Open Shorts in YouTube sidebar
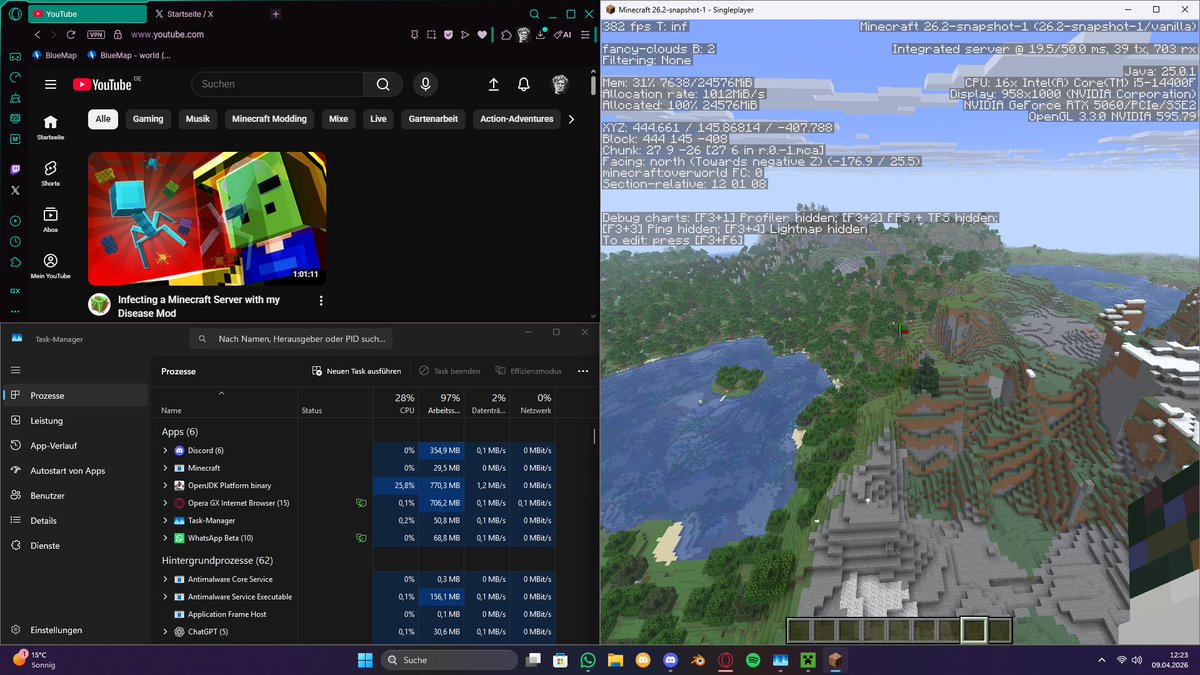1200x675 pixels. (x=50, y=174)
